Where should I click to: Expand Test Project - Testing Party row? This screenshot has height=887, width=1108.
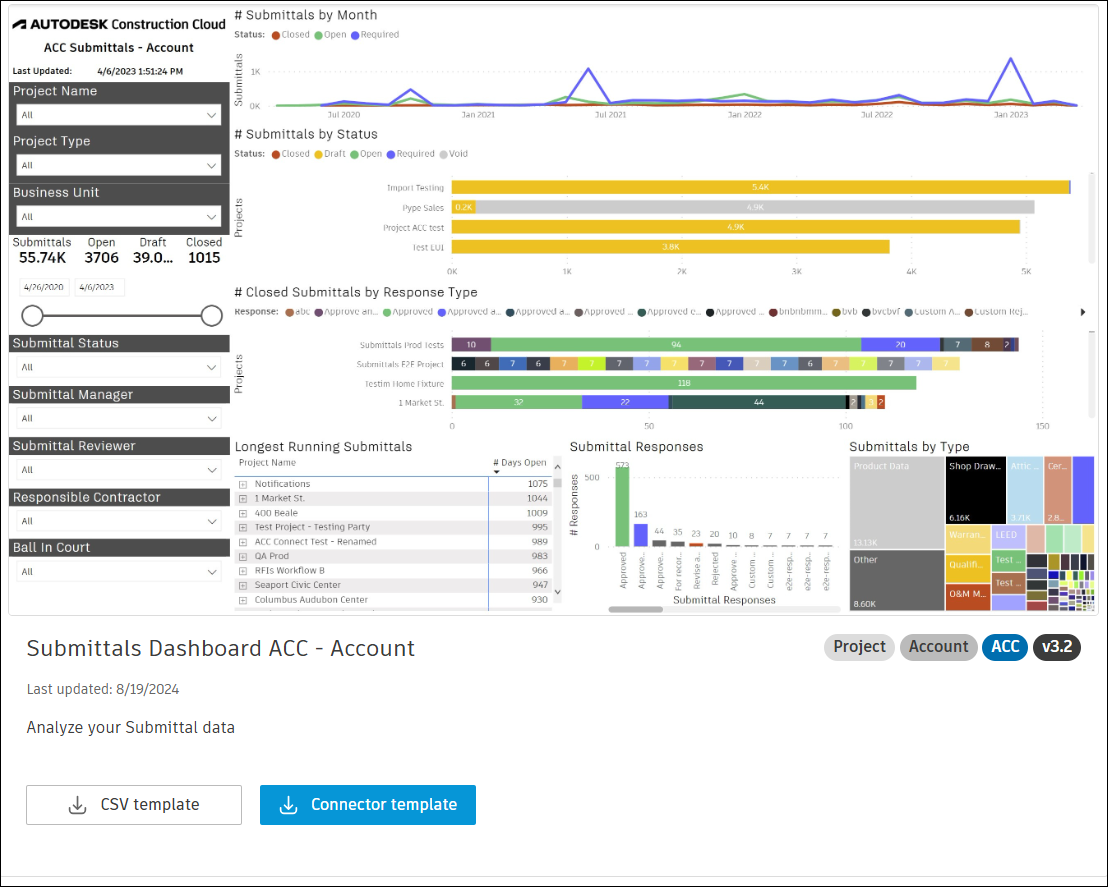click(x=243, y=527)
